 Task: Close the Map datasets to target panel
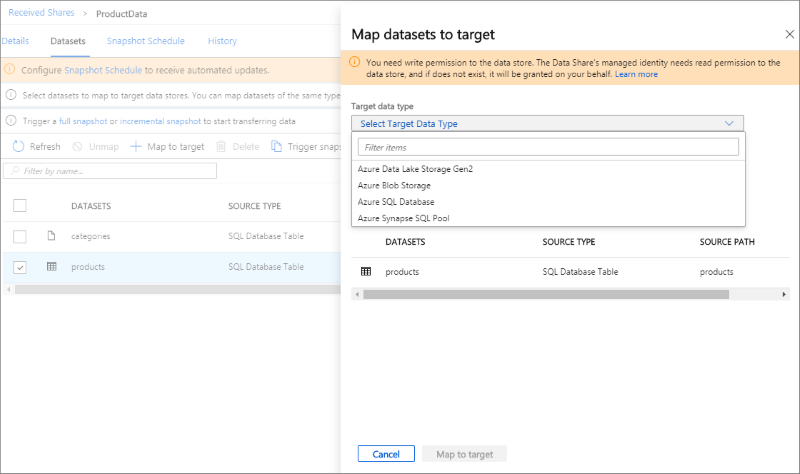[x=789, y=34]
